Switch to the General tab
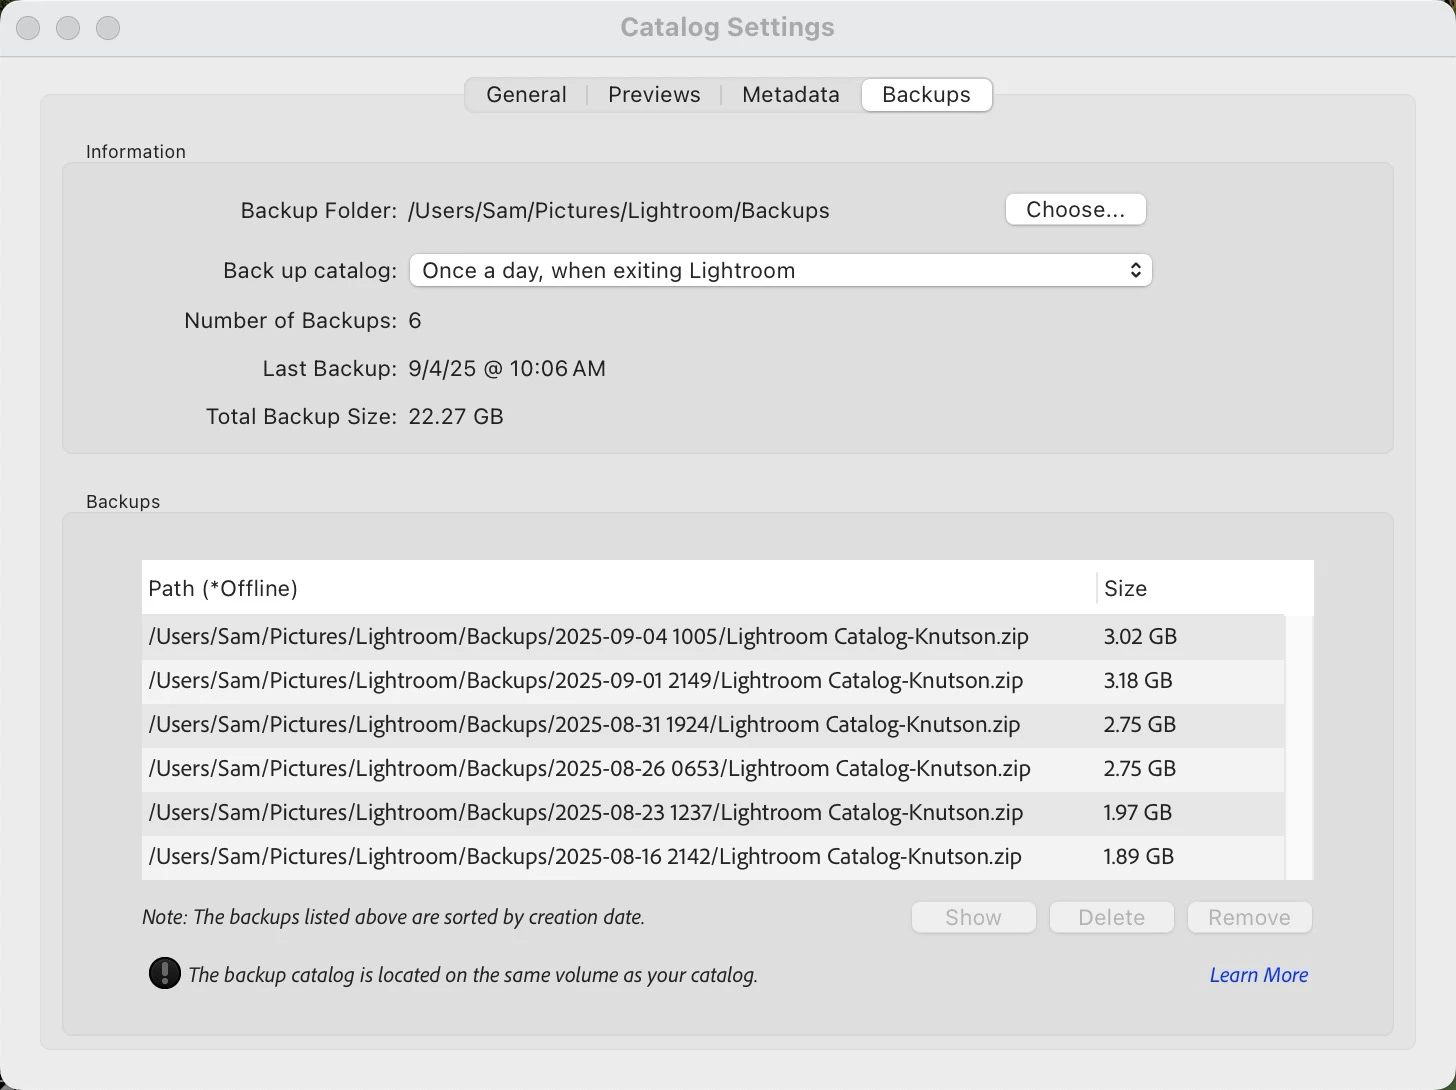This screenshot has width=1456, height=1090. 526,95
